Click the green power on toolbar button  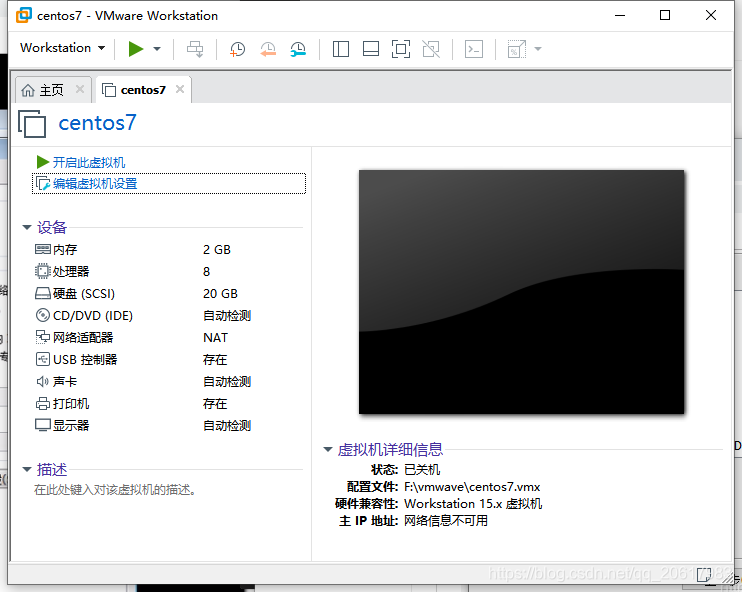point(136,48)
